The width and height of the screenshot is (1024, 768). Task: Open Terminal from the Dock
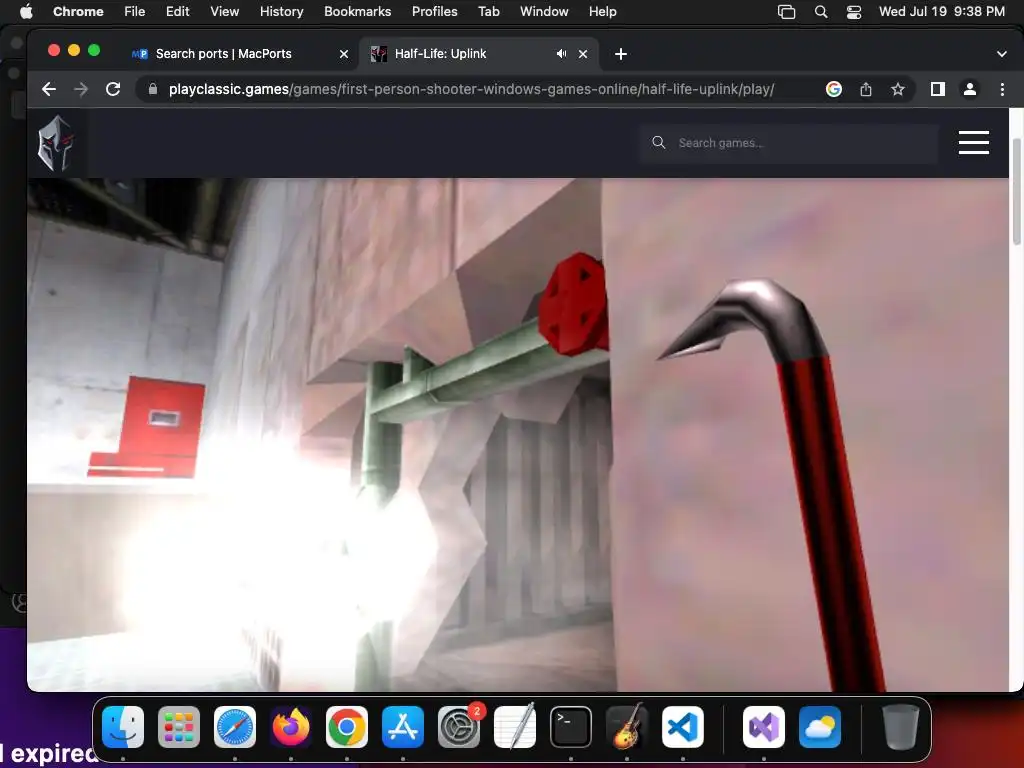(x=571, y=727)
